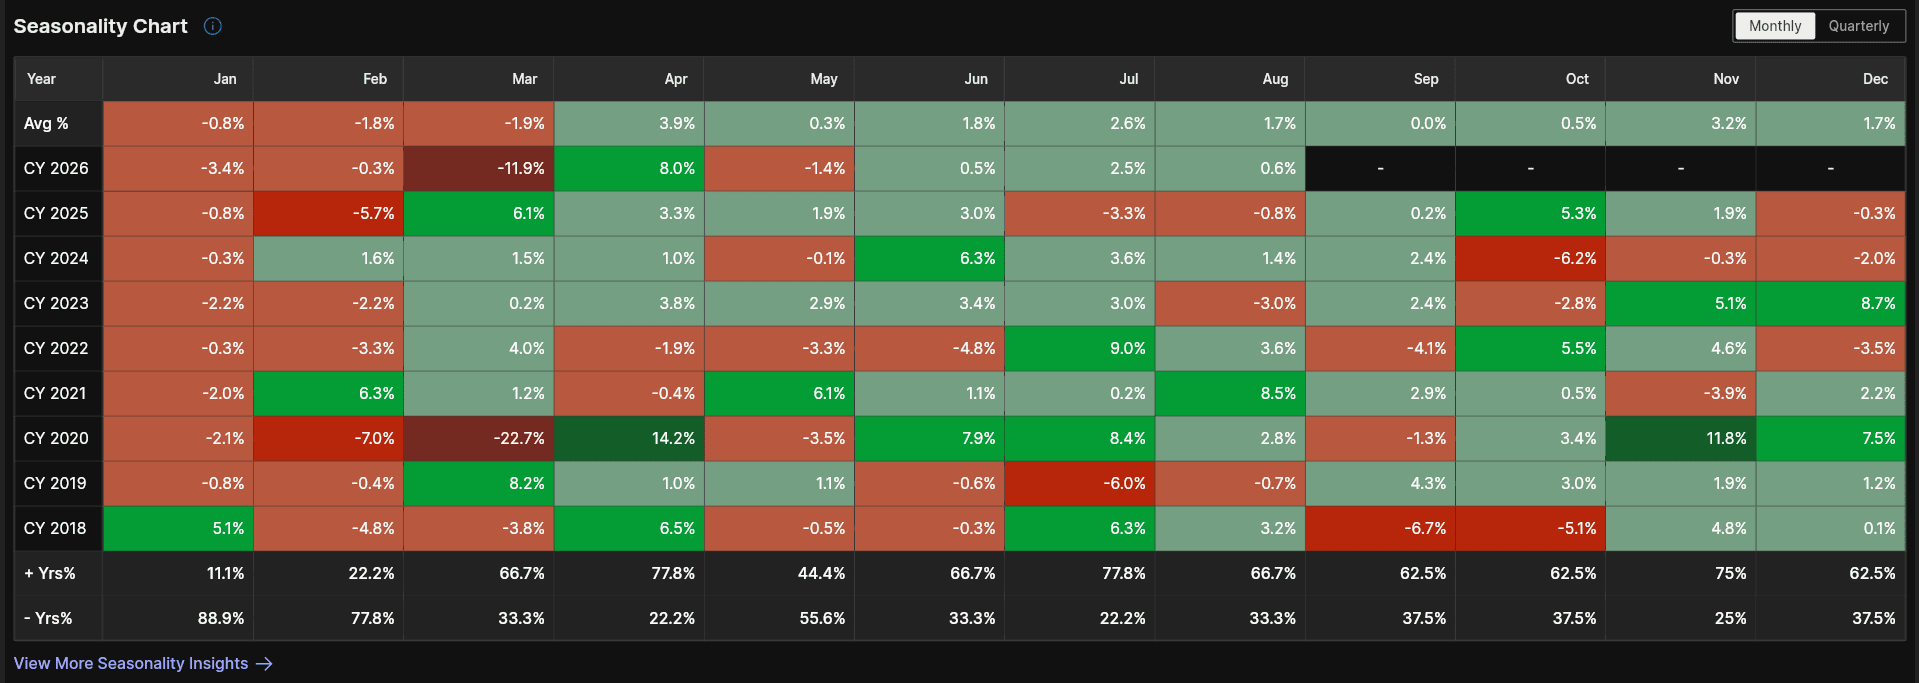1919x683 pixels.
Task: Click the CY 2020 March -22.7% cell
Action: point(479,439)
